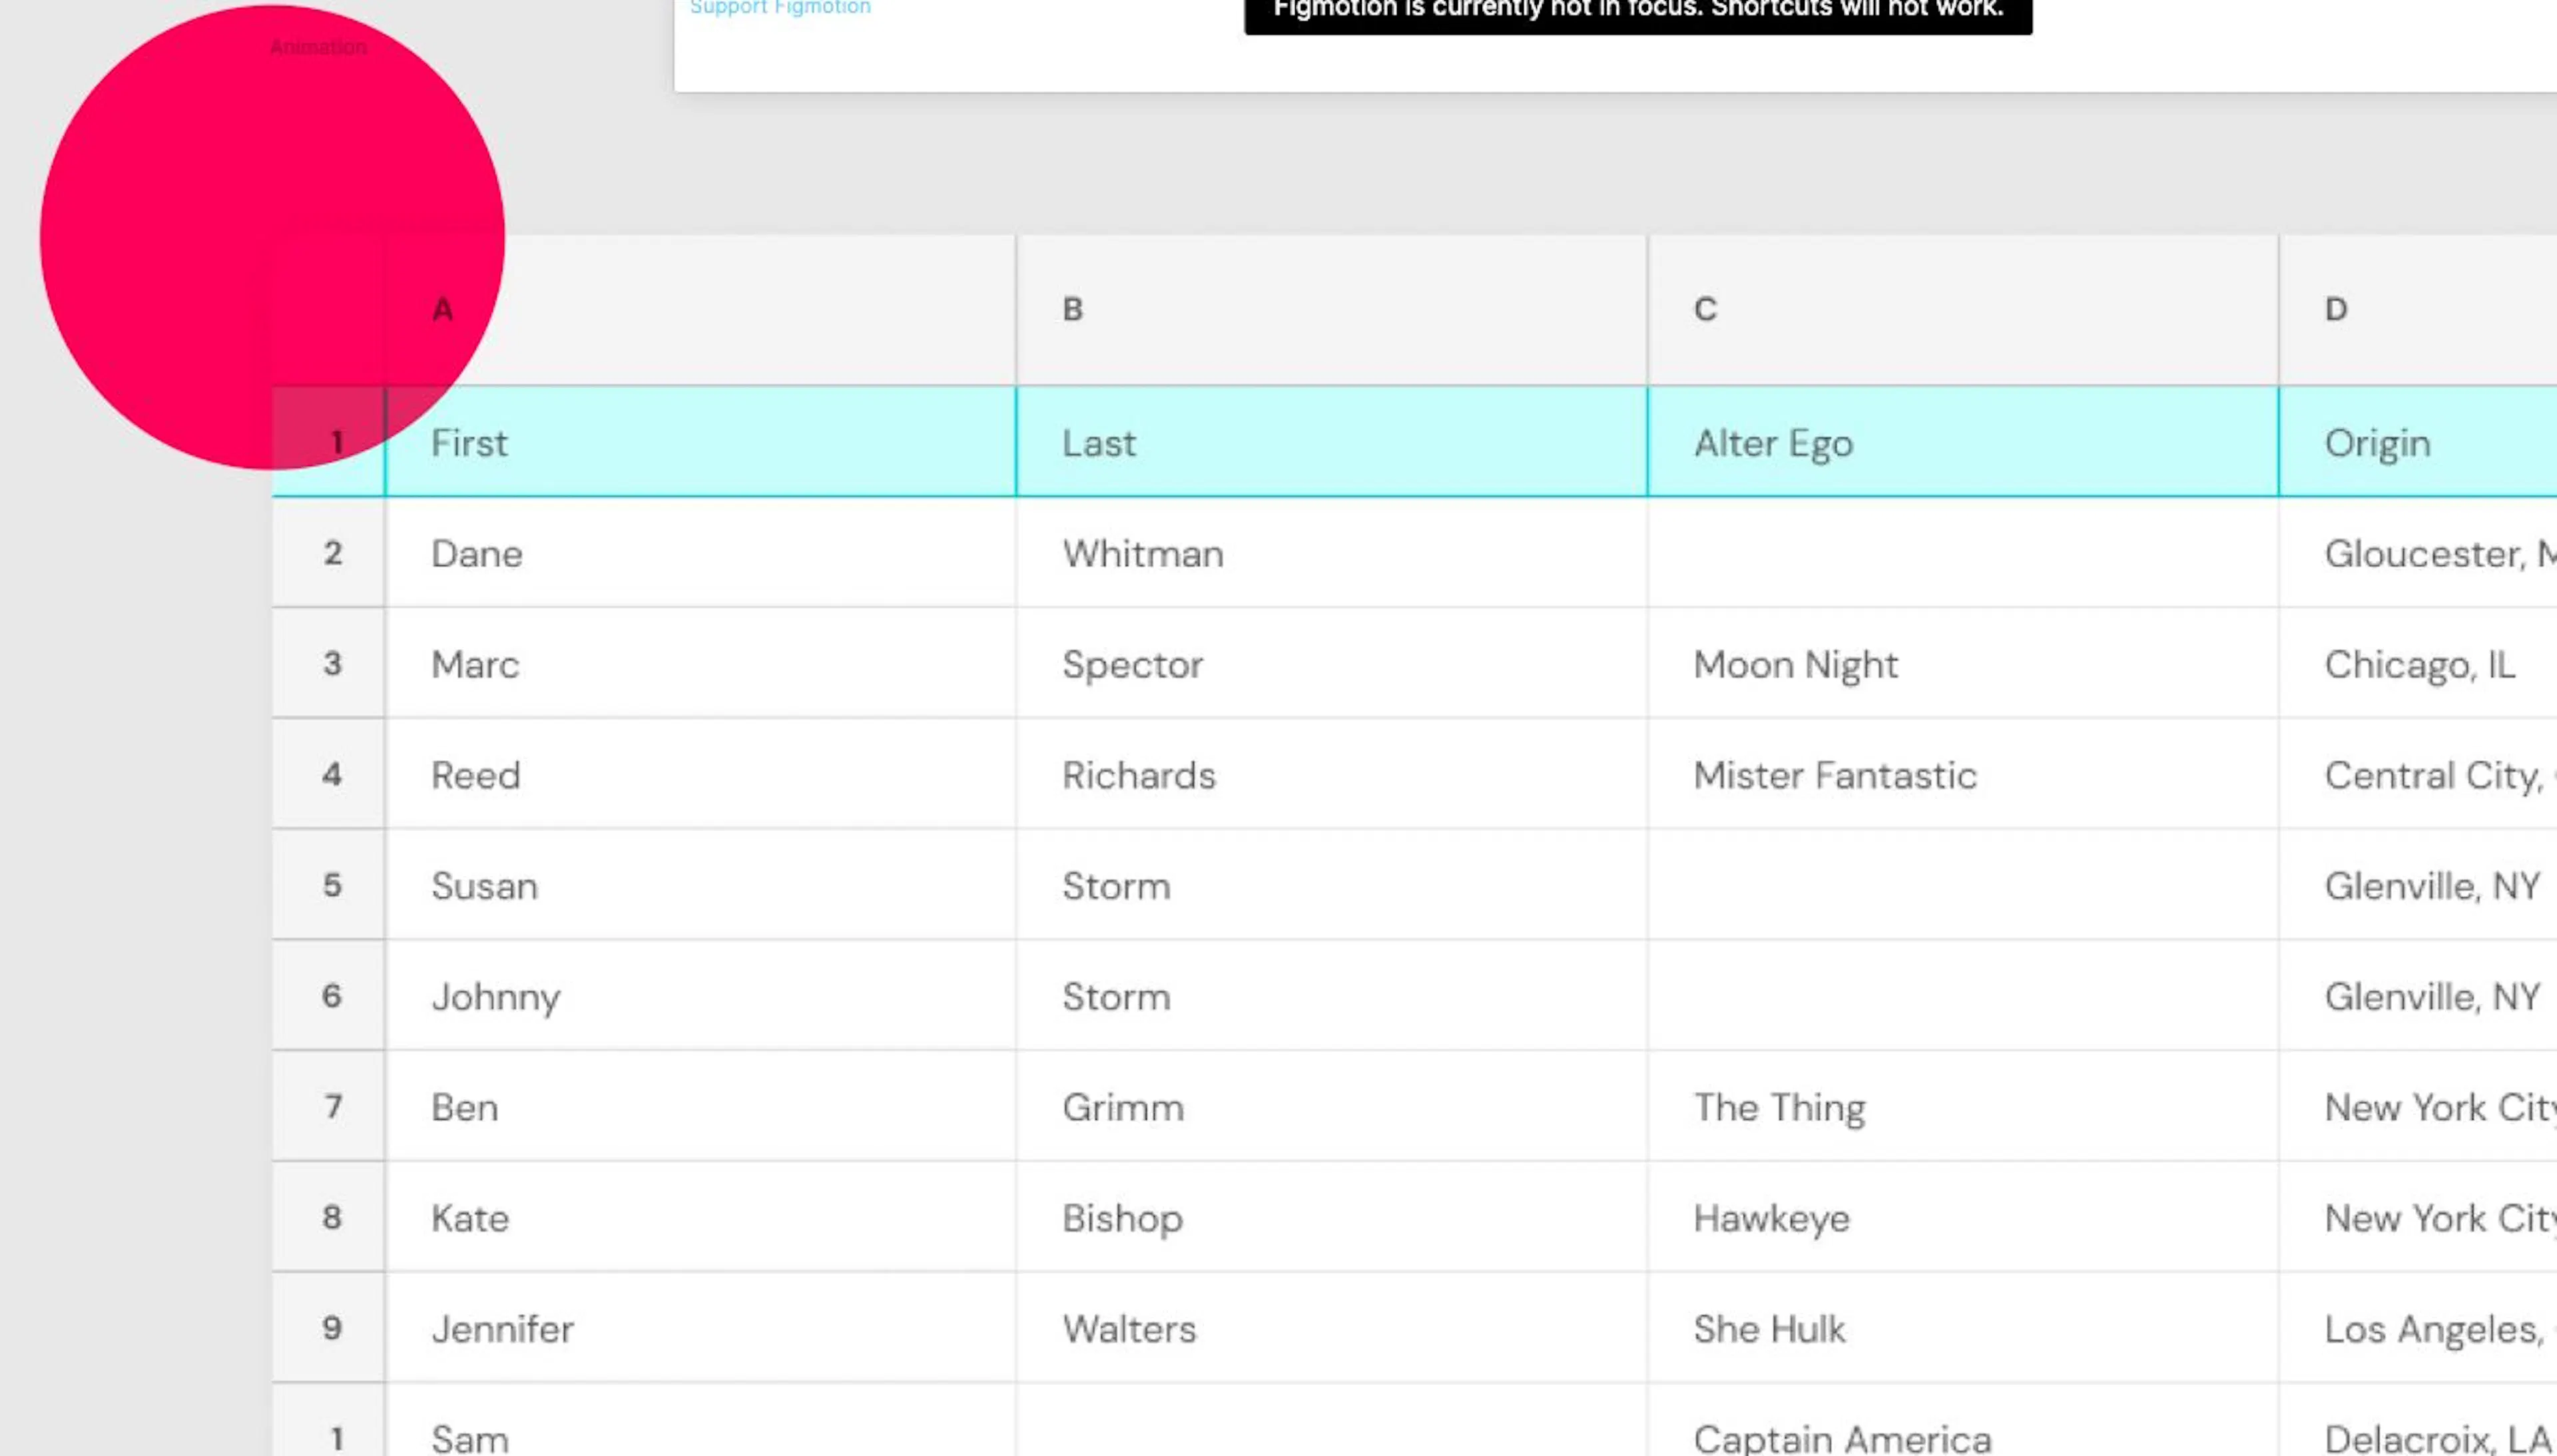The image size is (2557, 1456).
Task: Select column D header
Action: [2418, 310]
